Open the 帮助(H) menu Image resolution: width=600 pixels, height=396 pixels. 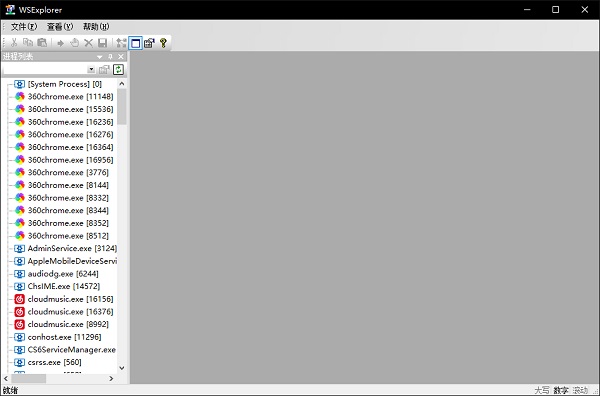click(96, 27)
